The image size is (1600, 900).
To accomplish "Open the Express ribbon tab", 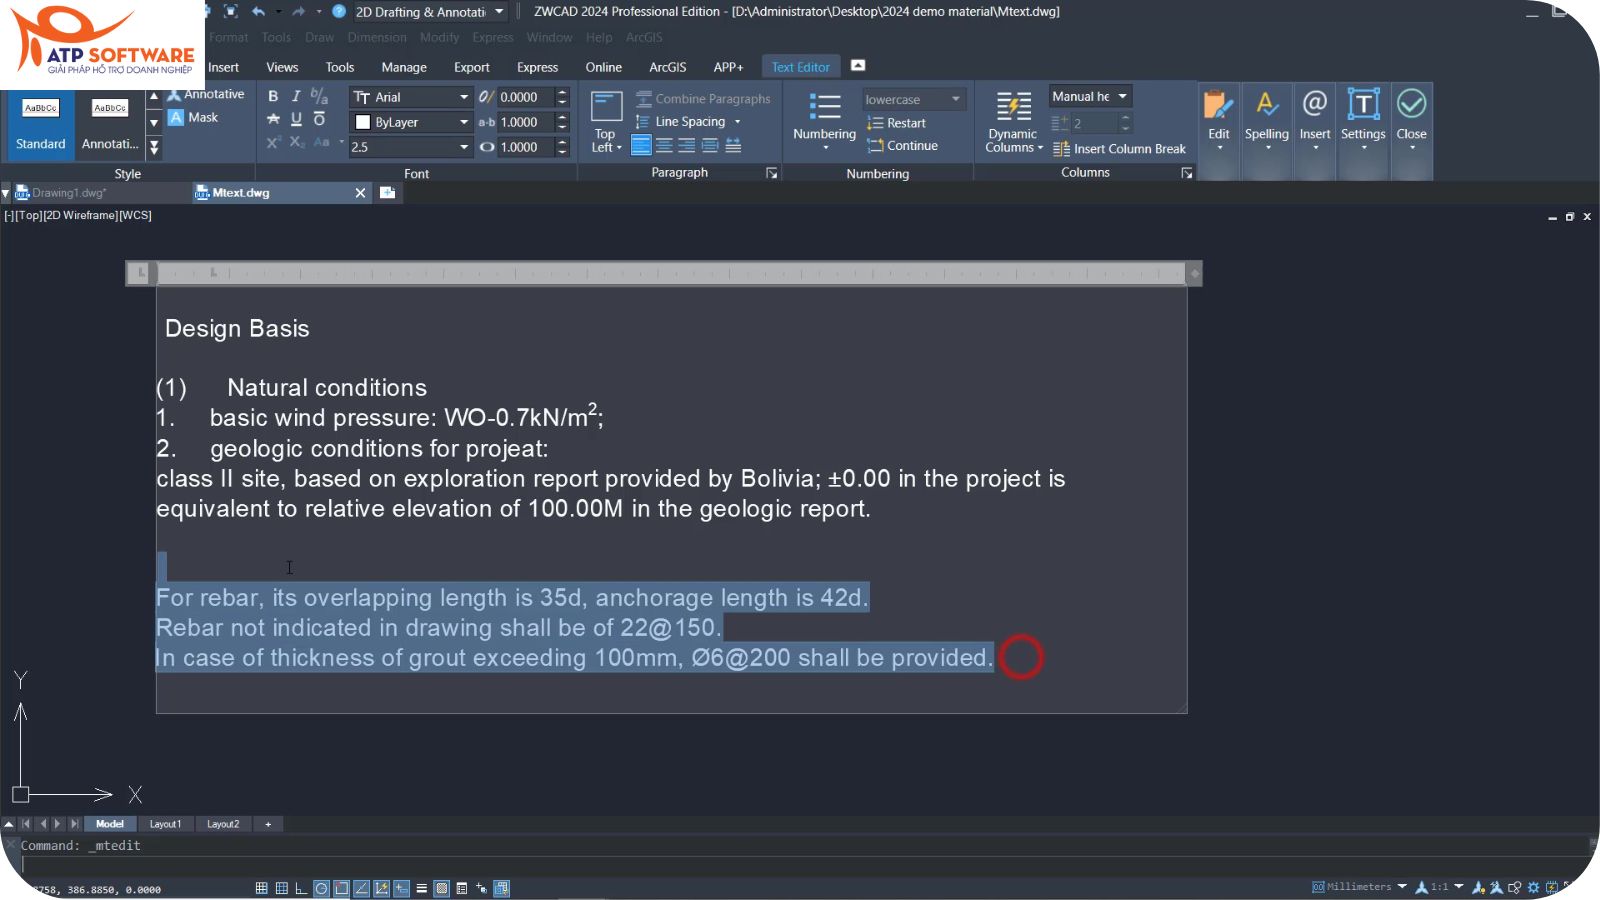I will [537, 67].
